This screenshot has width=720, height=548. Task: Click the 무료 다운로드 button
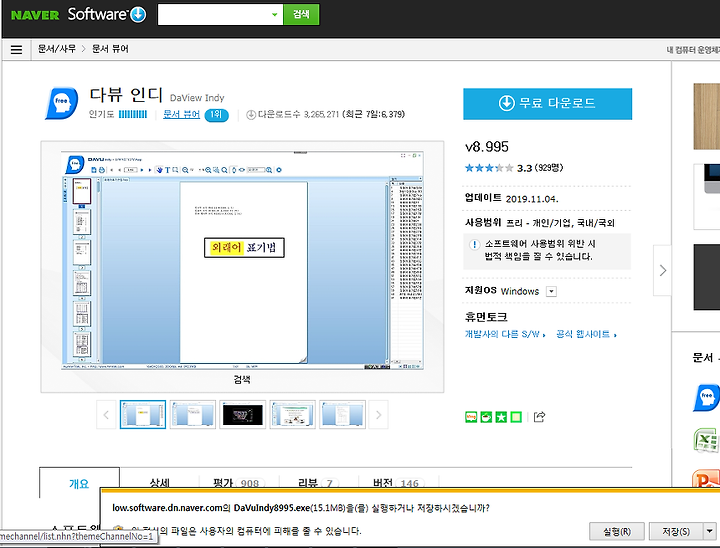click(x=547, y=104)
